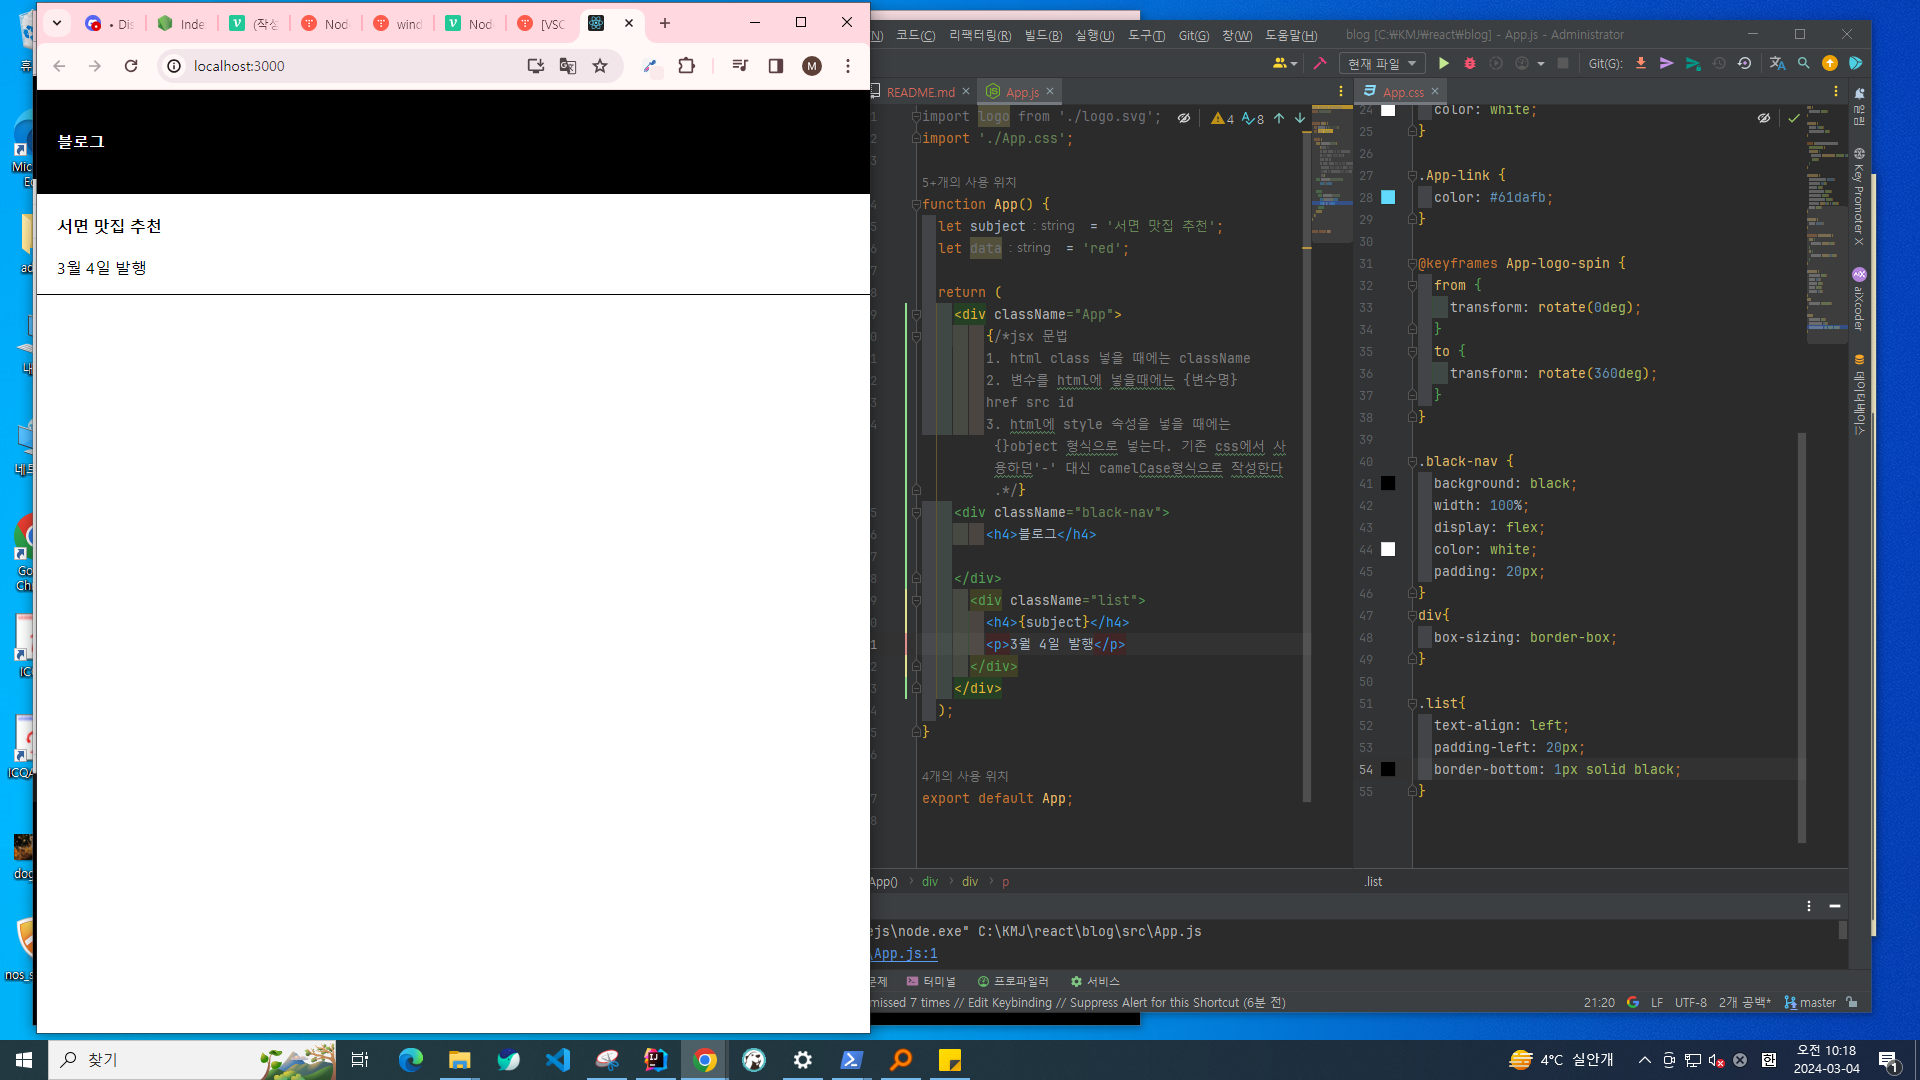Image resolution: width=1920 pixels, height=1080 pixels.
Task: Open the 빌드(B) menu in IDE
Action: (1043, 35)
